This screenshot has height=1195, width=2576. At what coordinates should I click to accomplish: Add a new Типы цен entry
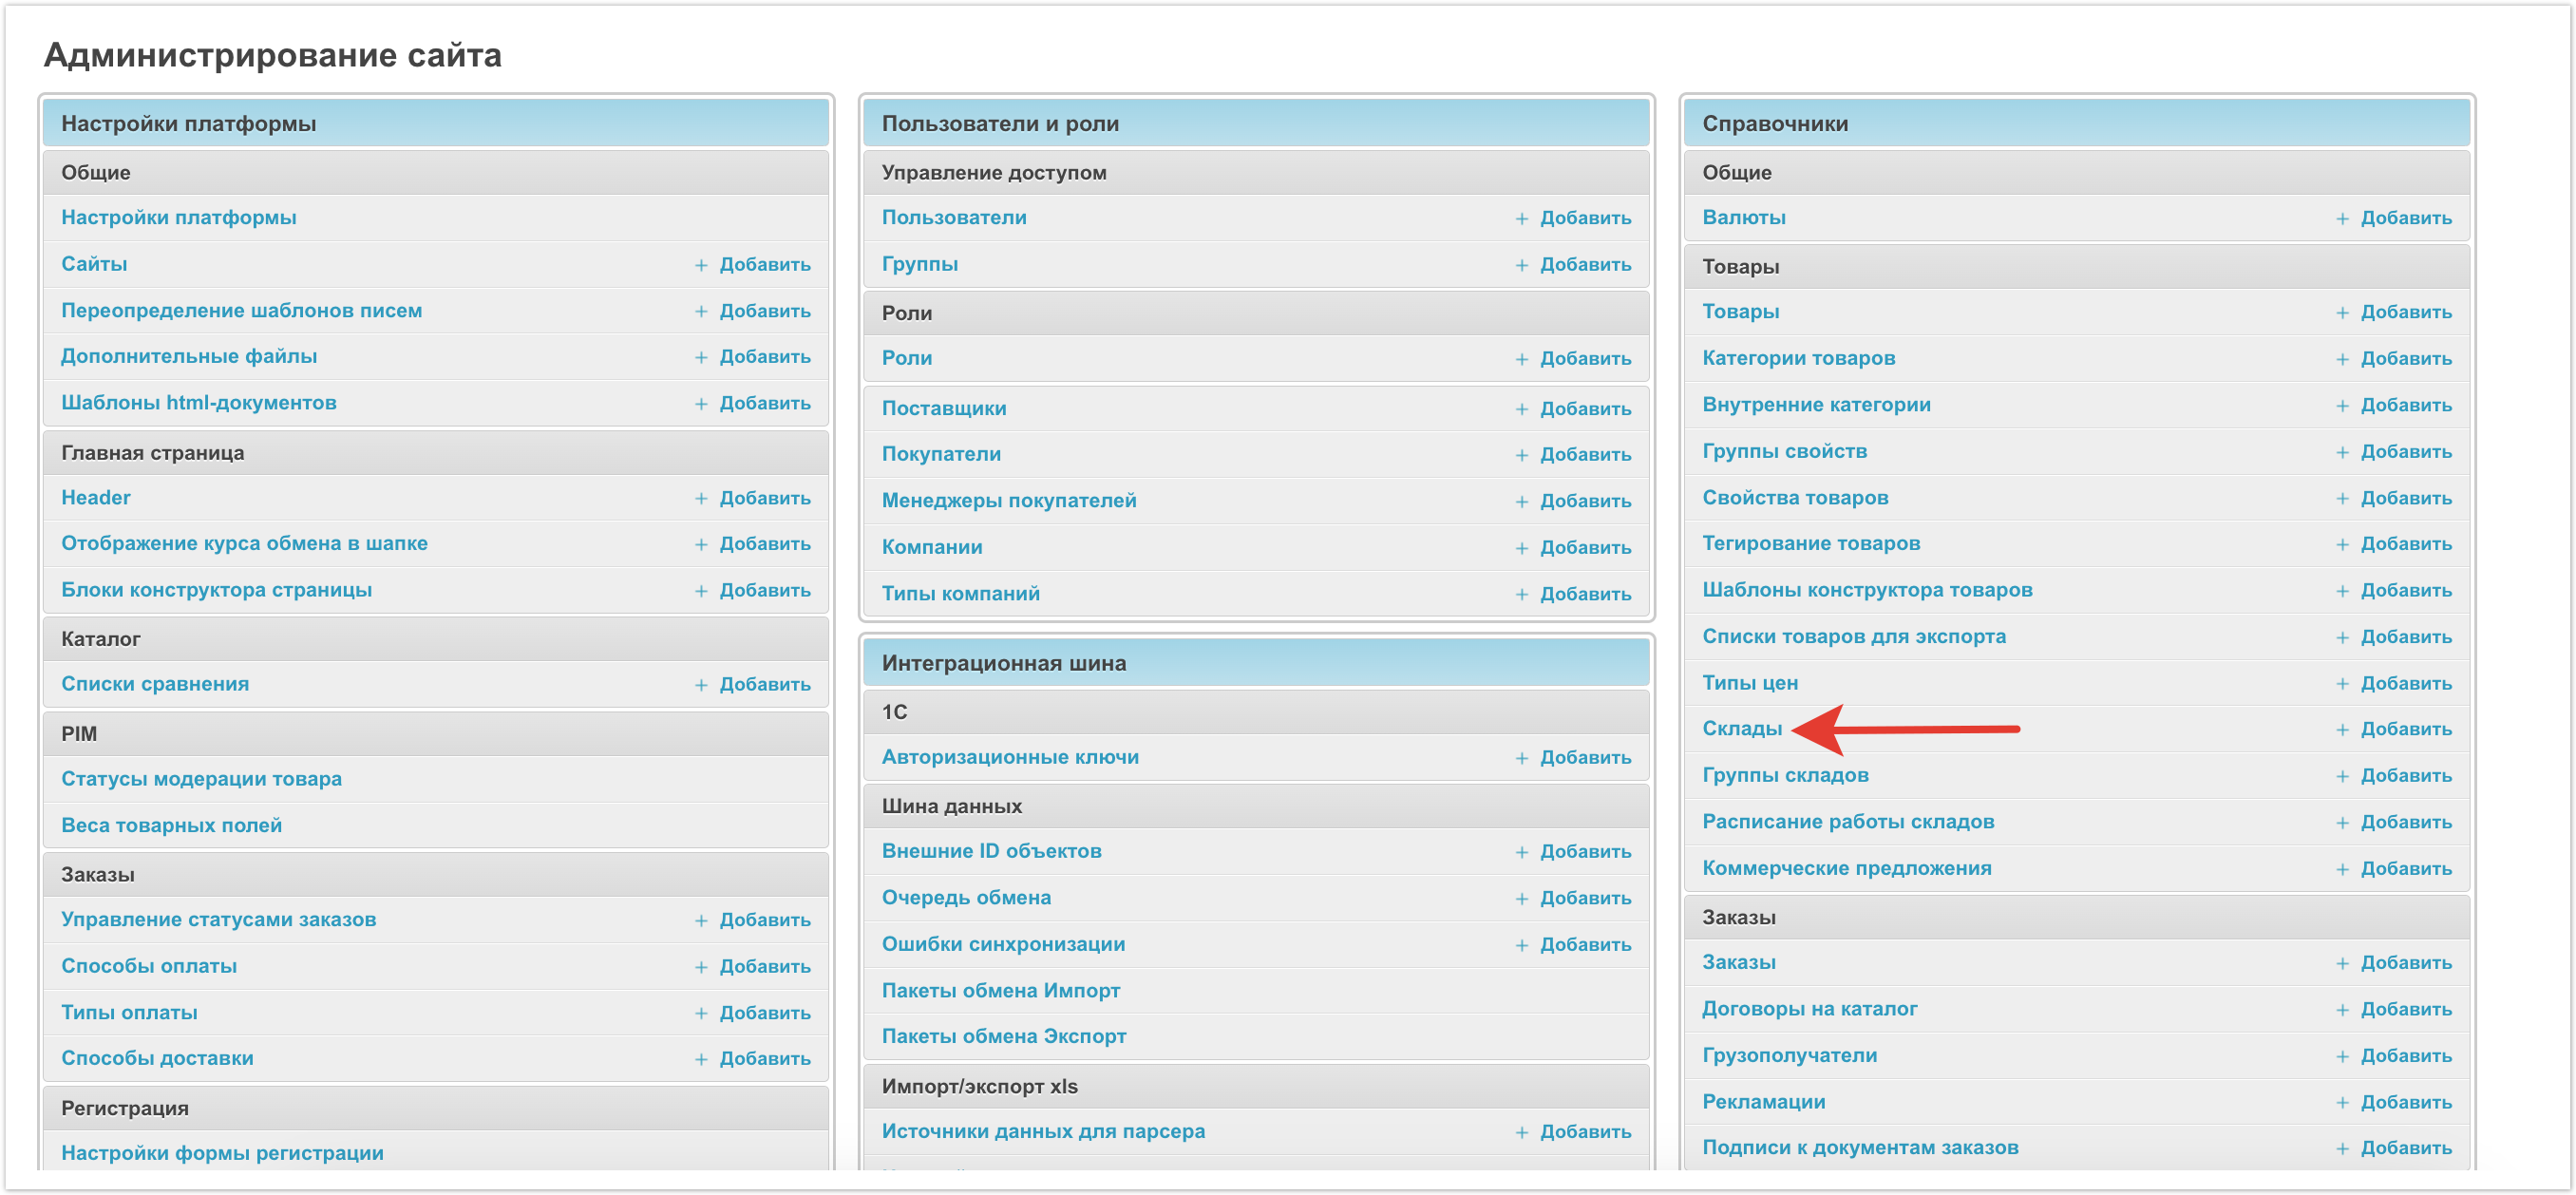click(x=2405, y=683)
